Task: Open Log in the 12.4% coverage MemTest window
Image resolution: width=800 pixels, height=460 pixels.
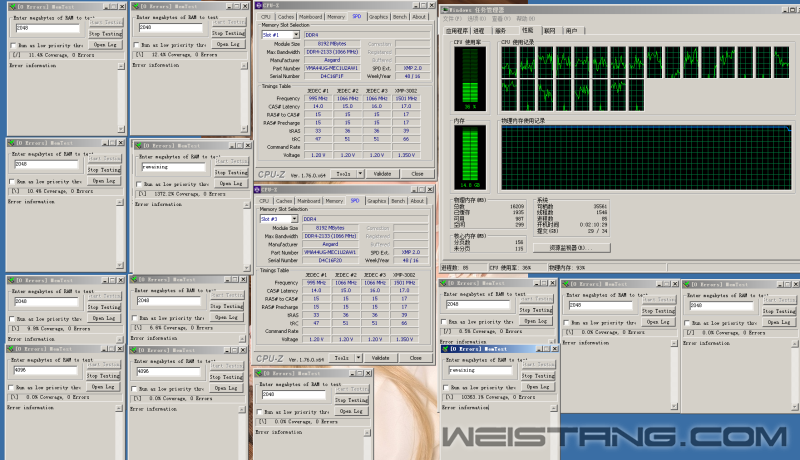Action: point(227,44)
